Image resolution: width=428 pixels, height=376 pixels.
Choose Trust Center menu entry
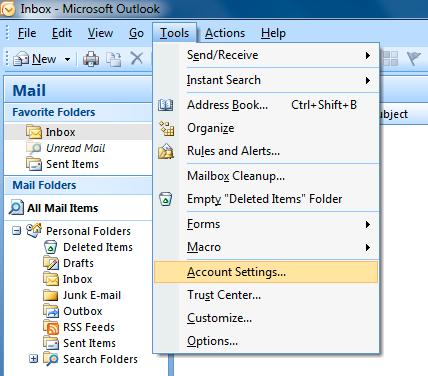(266, 295)
